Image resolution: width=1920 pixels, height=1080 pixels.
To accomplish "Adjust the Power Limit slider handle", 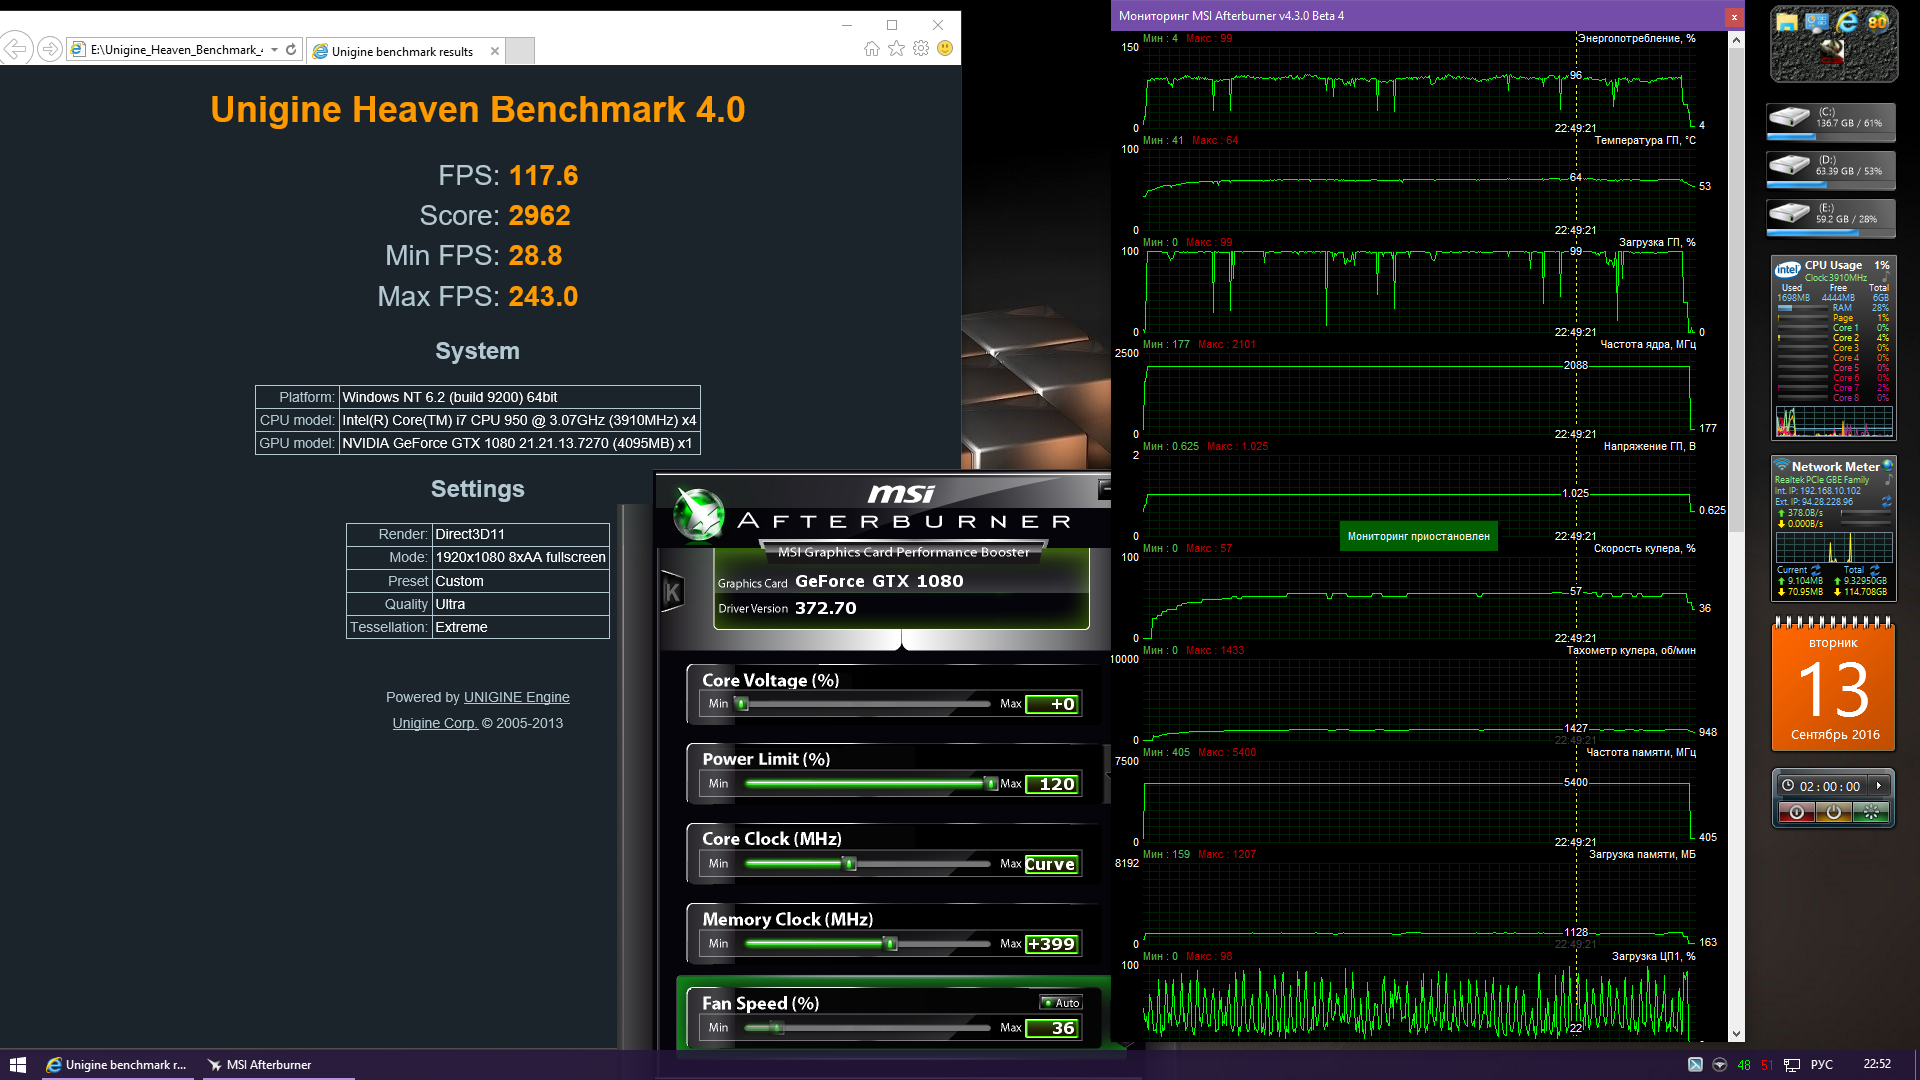I will point(991,784).
